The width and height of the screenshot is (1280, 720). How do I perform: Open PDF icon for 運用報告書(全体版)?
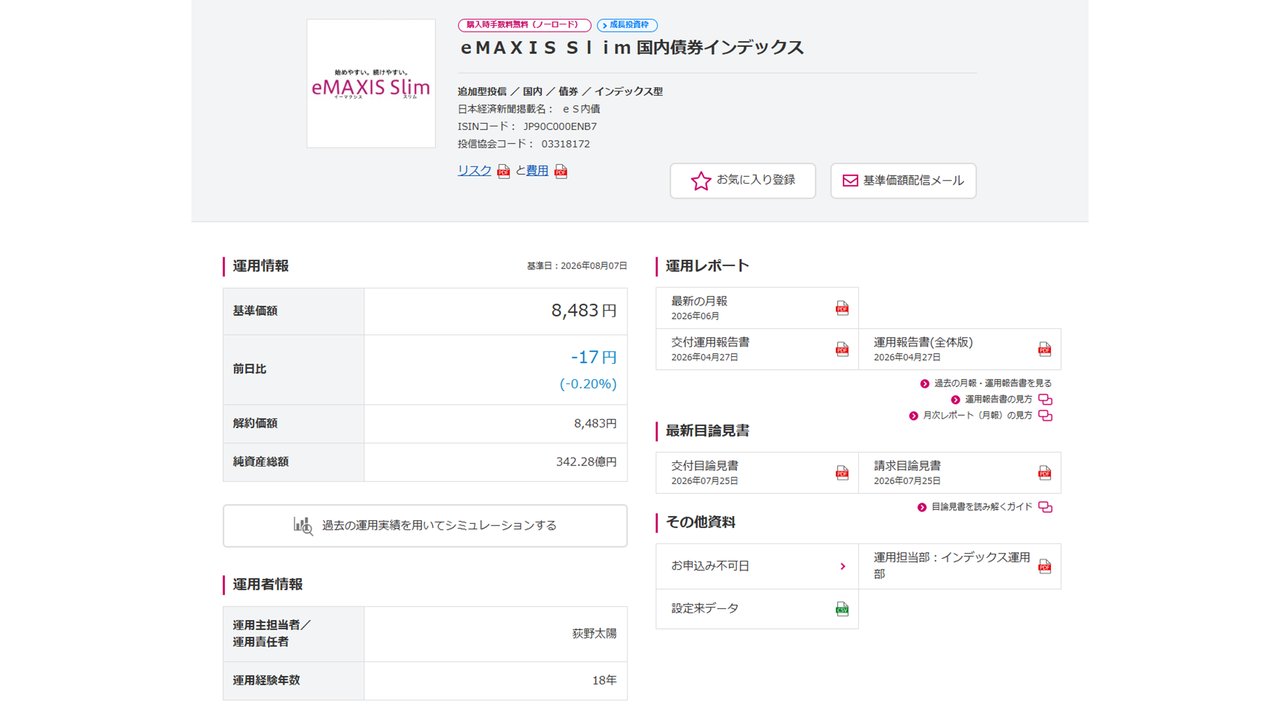coord(1045,349)
